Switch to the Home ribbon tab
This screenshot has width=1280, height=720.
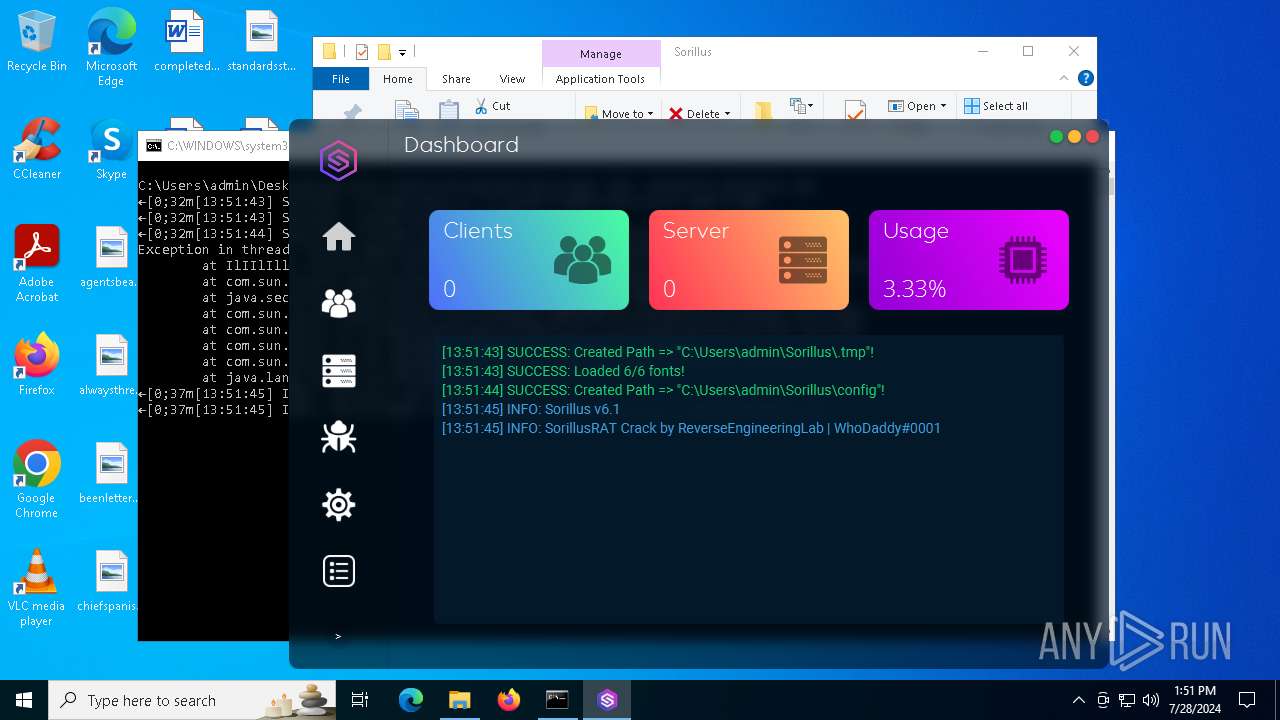397,79
